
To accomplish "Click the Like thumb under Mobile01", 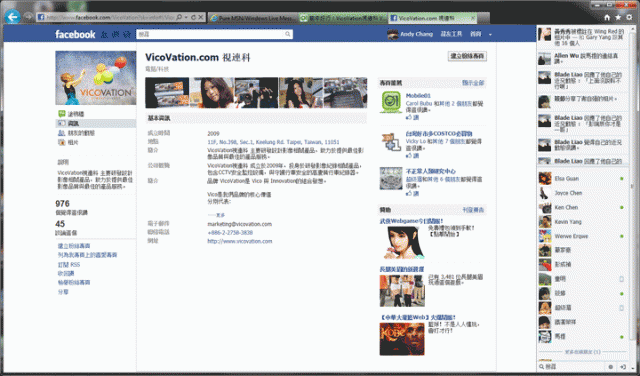I will [409, 118].
